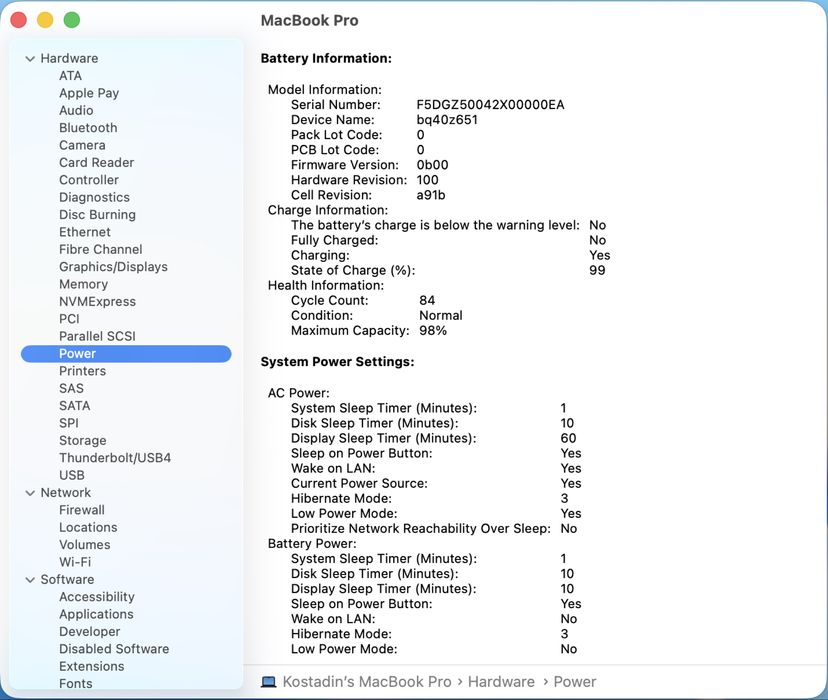The image size is (828, 700).
Task: Select Printers in the sidebar
Action: click(x=82, y=371)
